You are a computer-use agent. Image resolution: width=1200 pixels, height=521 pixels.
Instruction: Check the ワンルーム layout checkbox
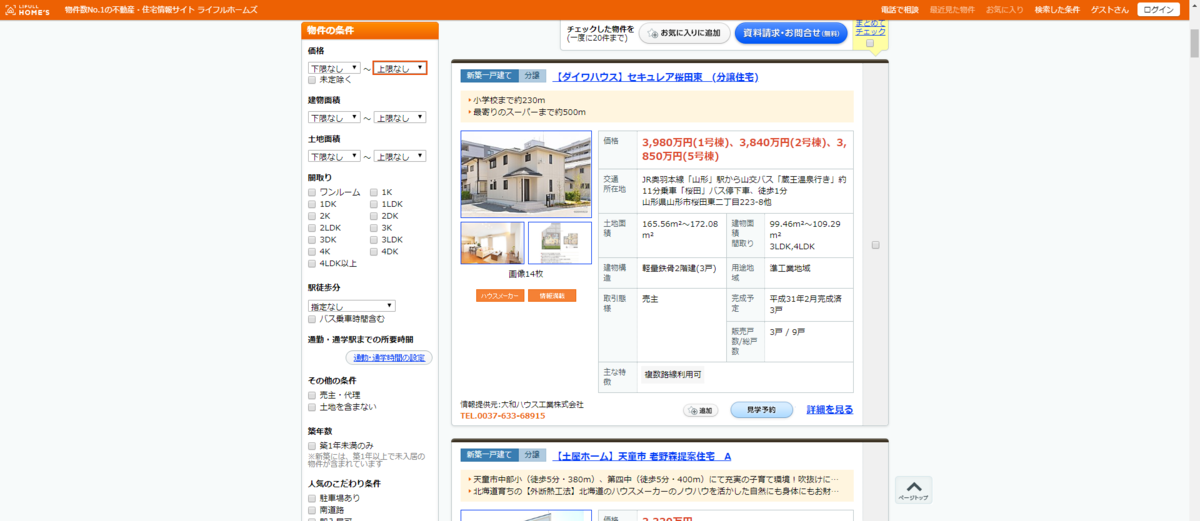coord(313,192)
